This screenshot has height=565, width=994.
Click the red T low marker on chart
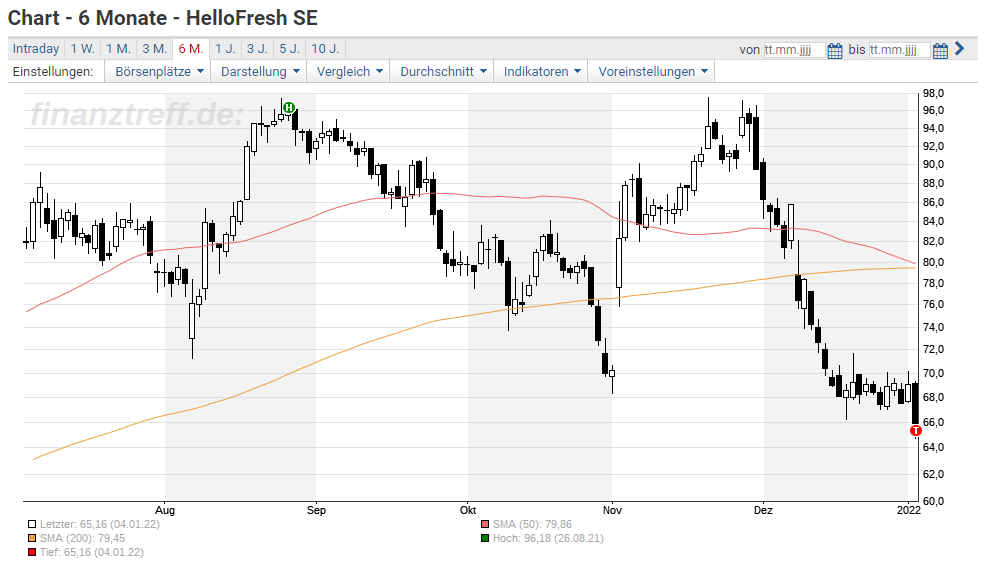pyautogui.click(x=915, y=431)
